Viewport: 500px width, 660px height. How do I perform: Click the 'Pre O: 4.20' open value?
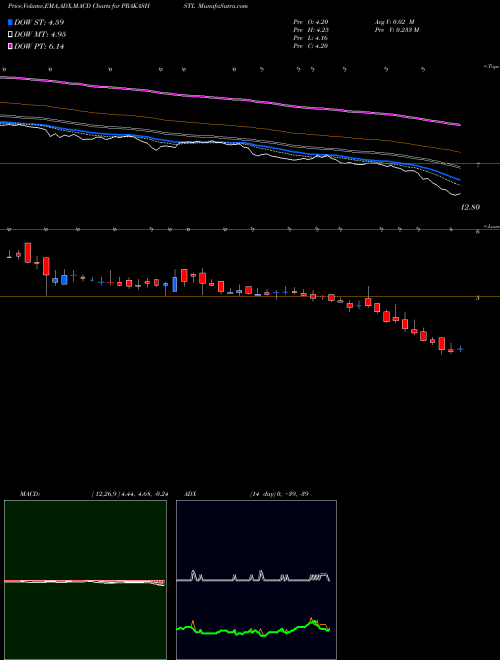(x=311, y=22)
